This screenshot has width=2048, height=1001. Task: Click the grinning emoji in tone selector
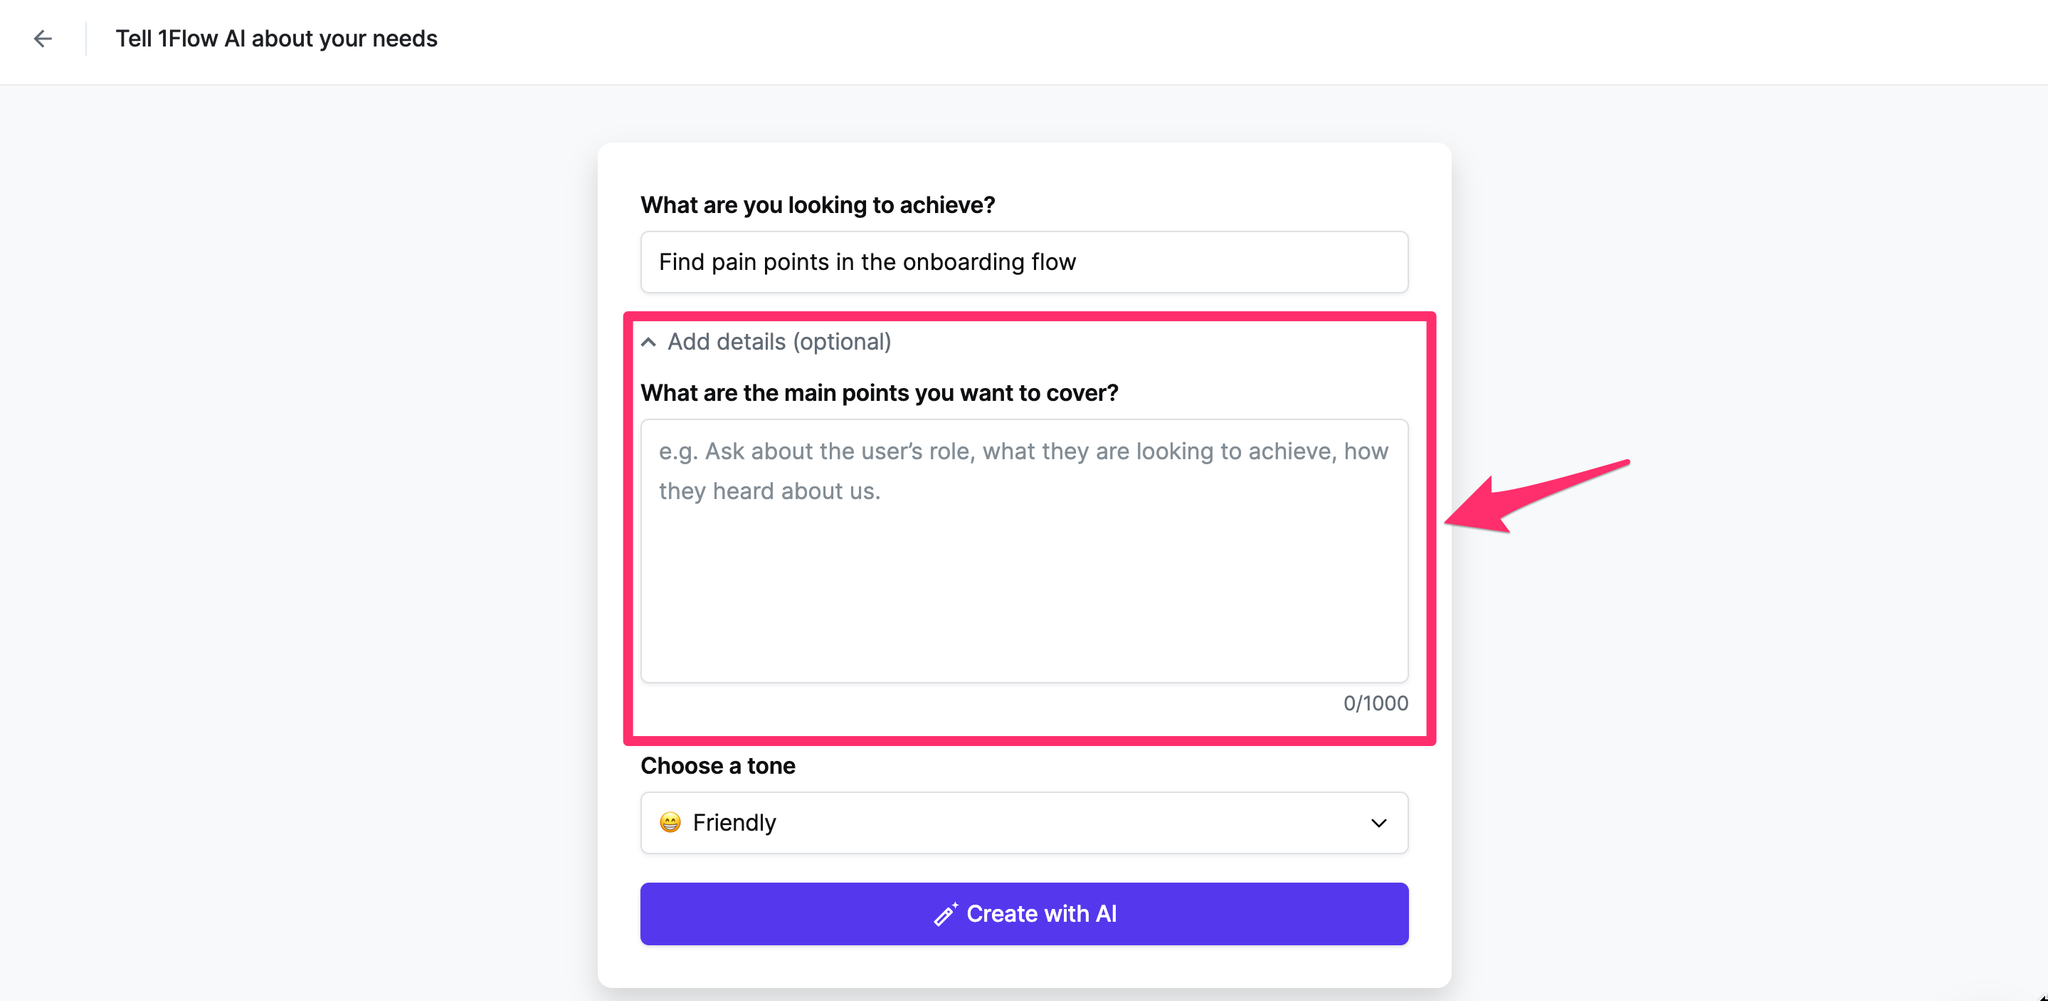coord(670,823)
